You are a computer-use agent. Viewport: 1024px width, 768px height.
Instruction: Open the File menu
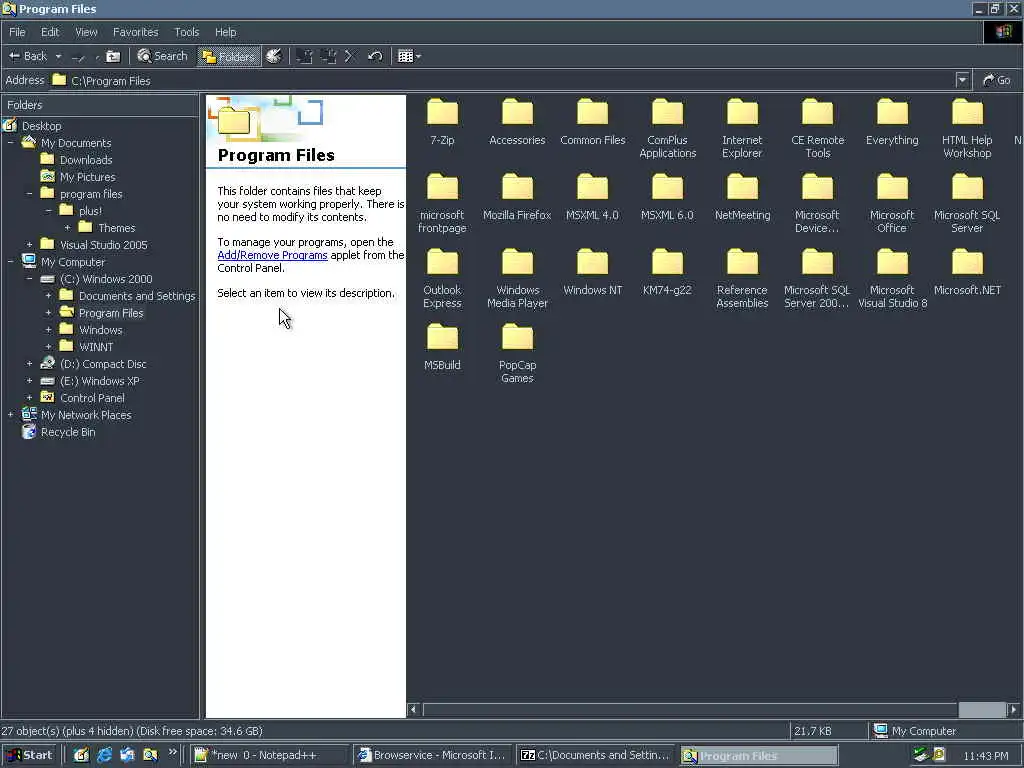(17, 32)
